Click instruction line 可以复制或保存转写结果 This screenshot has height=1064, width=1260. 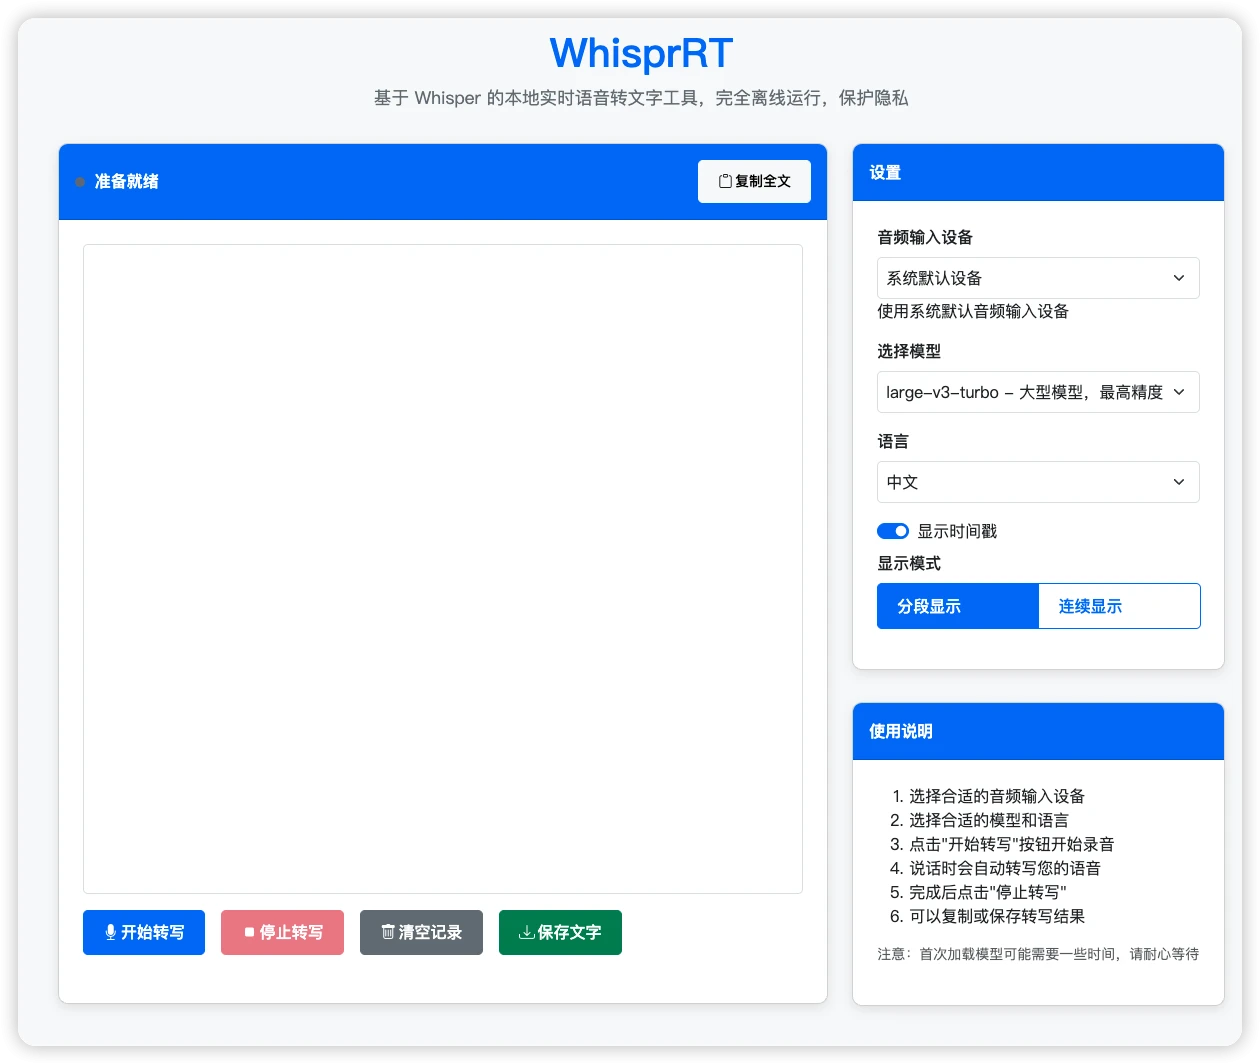point(997,916)
